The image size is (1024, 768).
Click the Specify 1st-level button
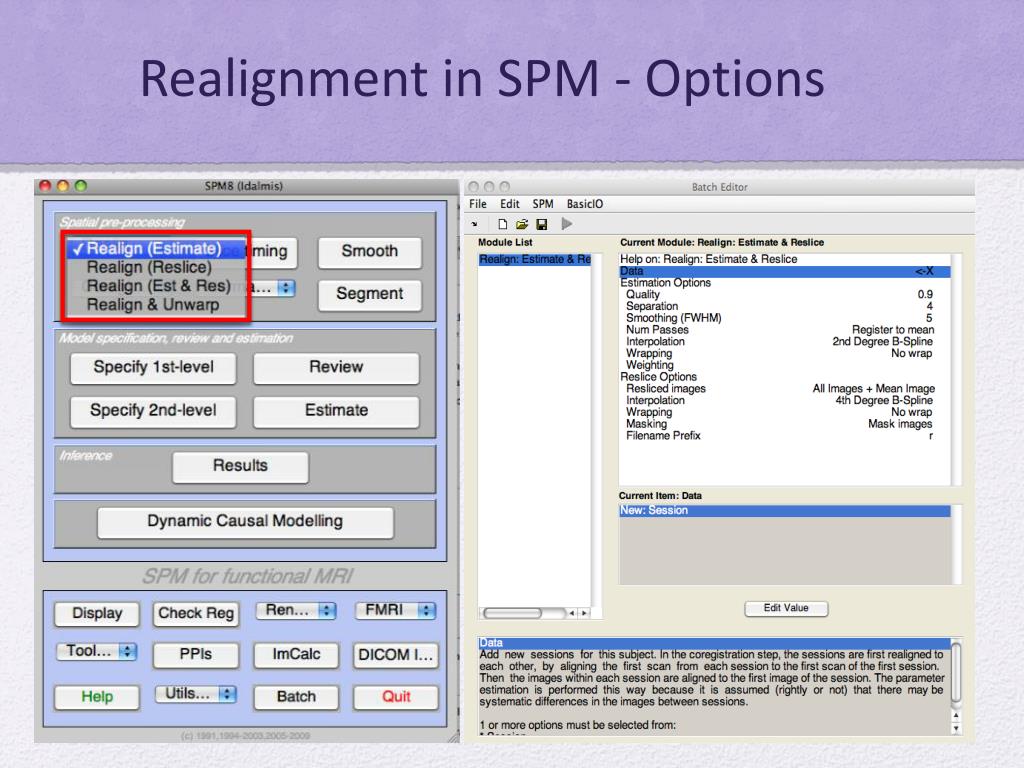pos(153,368)
